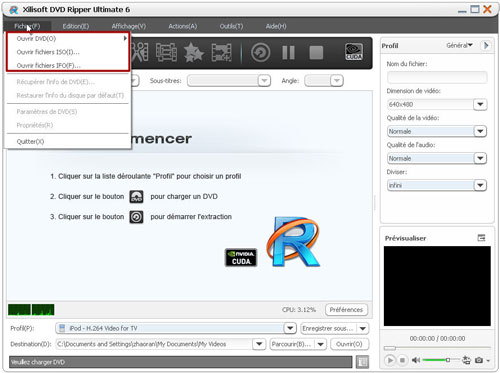
Task: Click the clip scissors icon in the toolbar
Action: 140,52
